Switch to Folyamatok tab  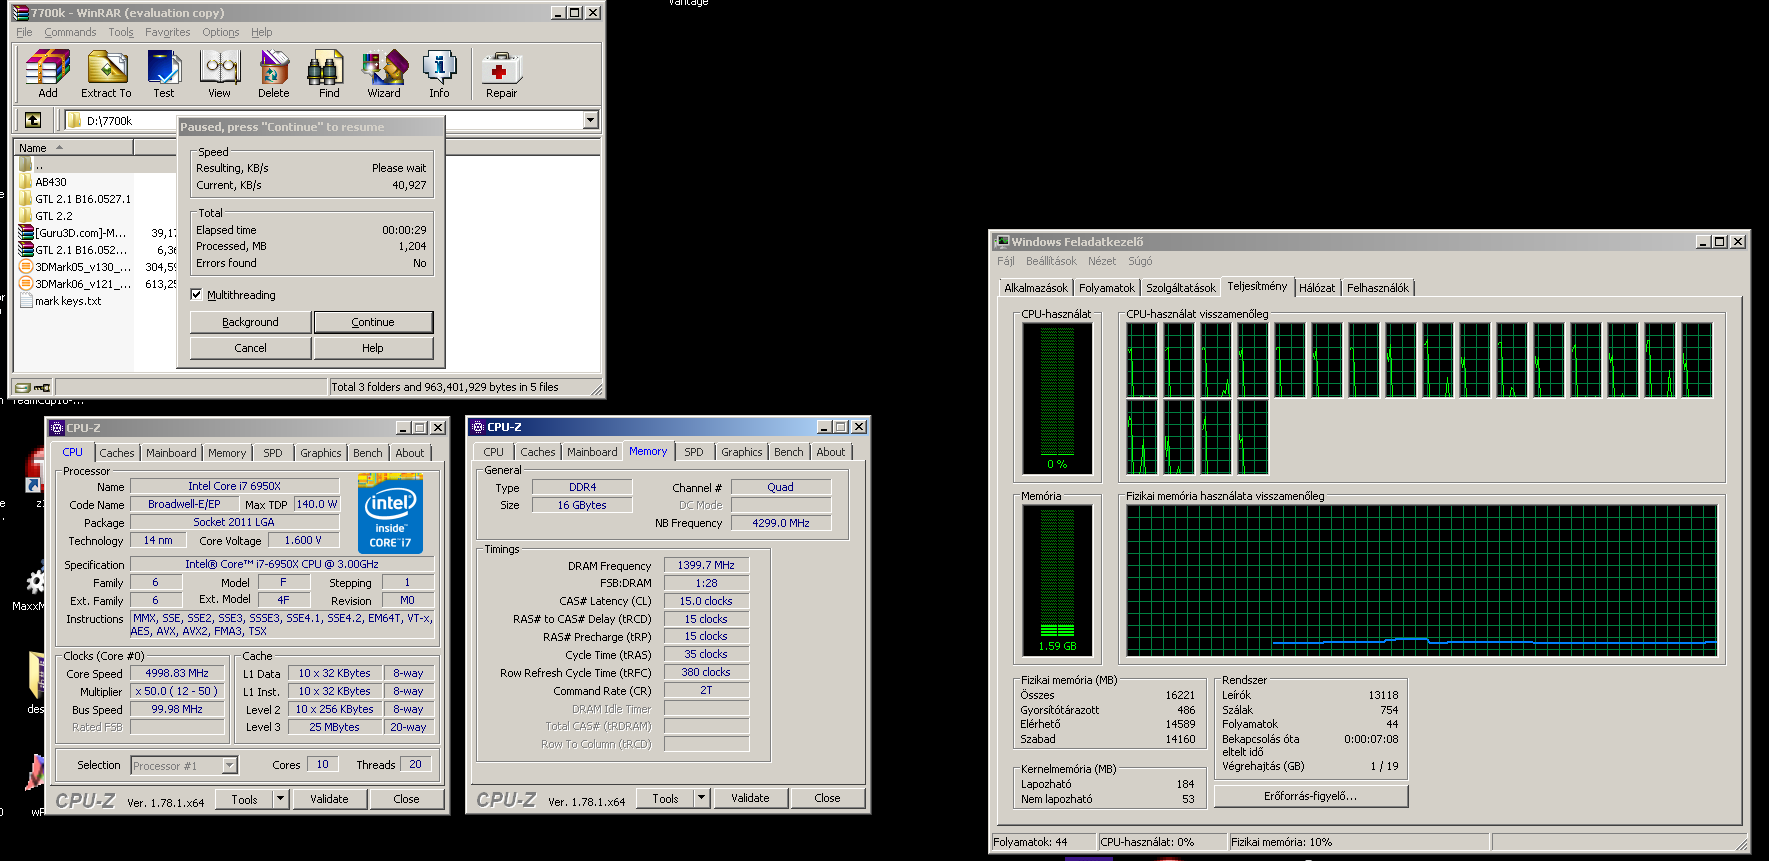point(1107,288)
